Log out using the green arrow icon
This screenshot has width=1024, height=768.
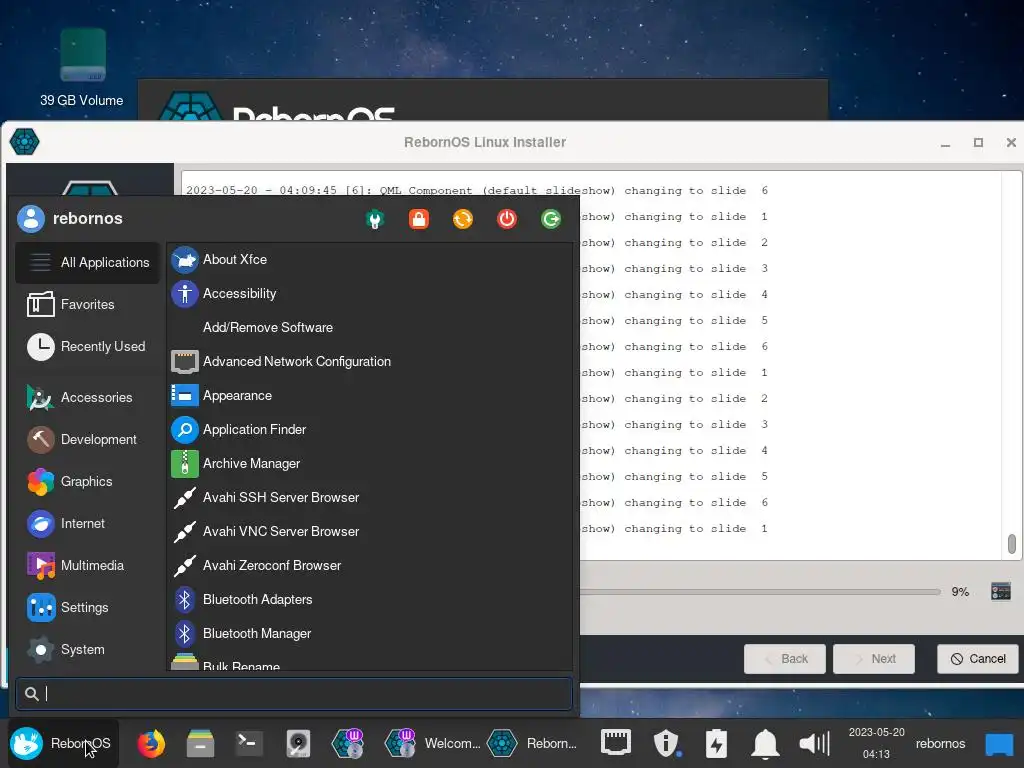(x=551, y=219)
